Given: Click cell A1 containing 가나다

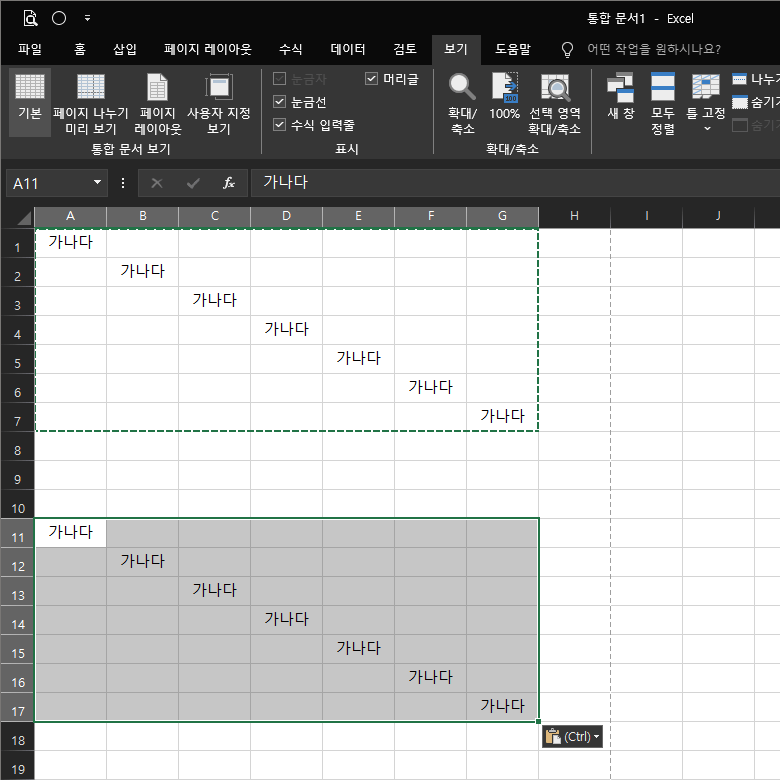Looking at the screenshot, I should [70, 243].
